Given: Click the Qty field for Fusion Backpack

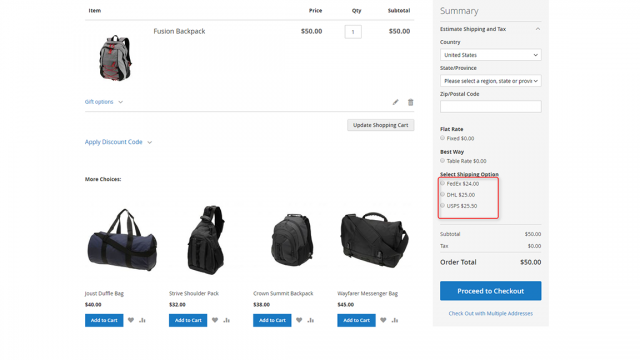Looking at the screenshot, I should (353, 32).
